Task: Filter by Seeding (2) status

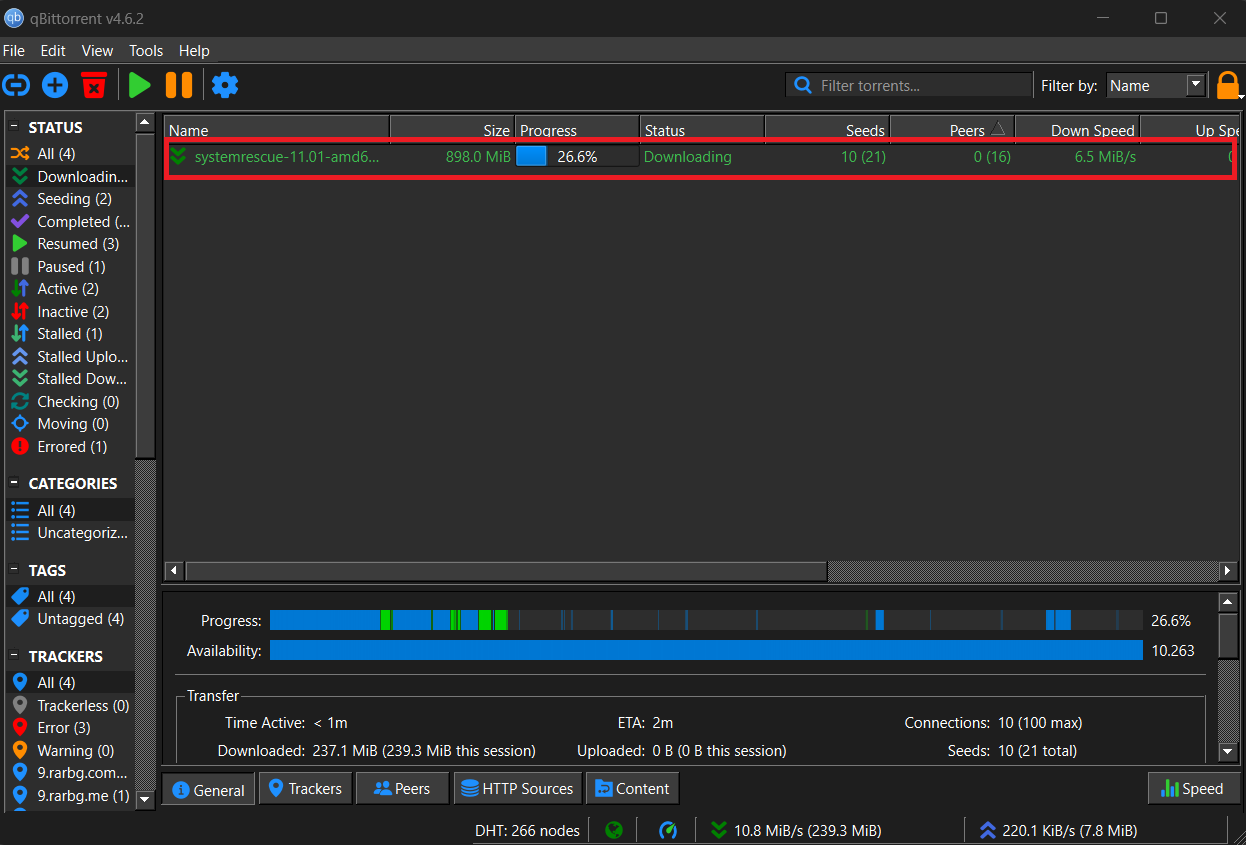Action: [70, 199]
